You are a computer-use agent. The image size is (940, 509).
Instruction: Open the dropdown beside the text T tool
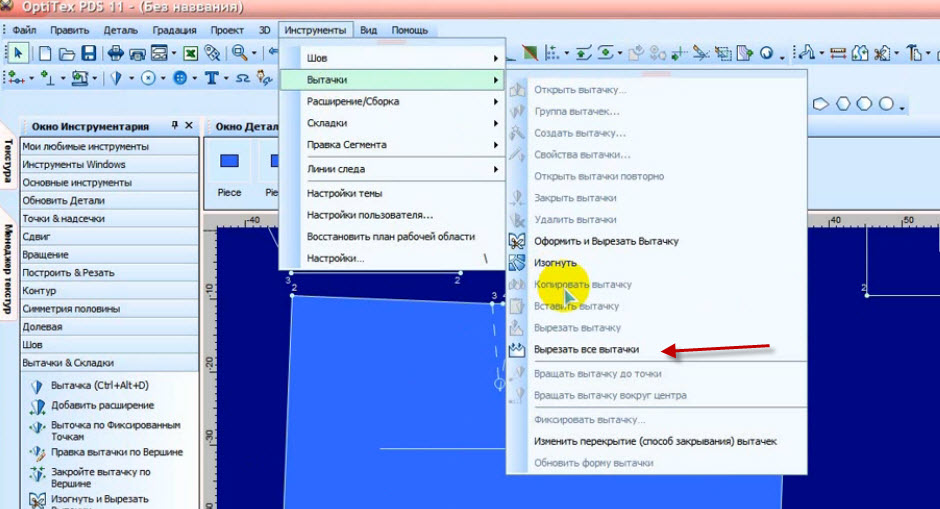[x=226, y=79]
